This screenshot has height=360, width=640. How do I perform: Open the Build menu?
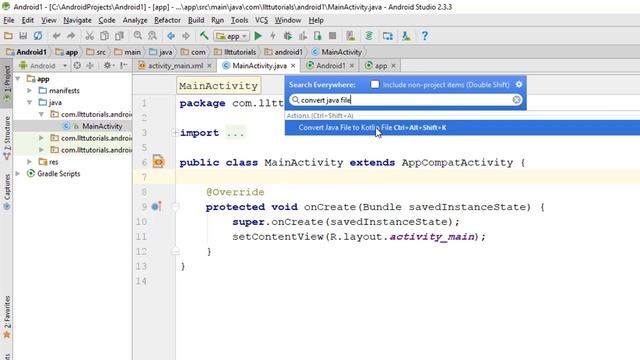(196, 20)
